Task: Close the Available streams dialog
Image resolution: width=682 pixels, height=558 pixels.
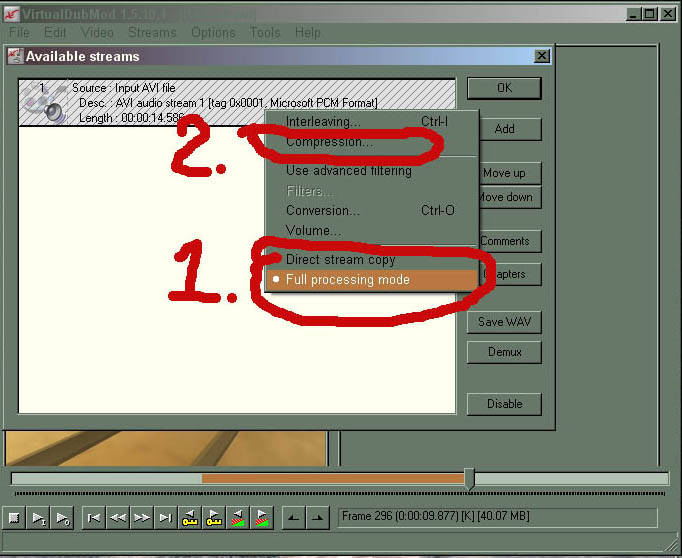Action: click(542, 56)
